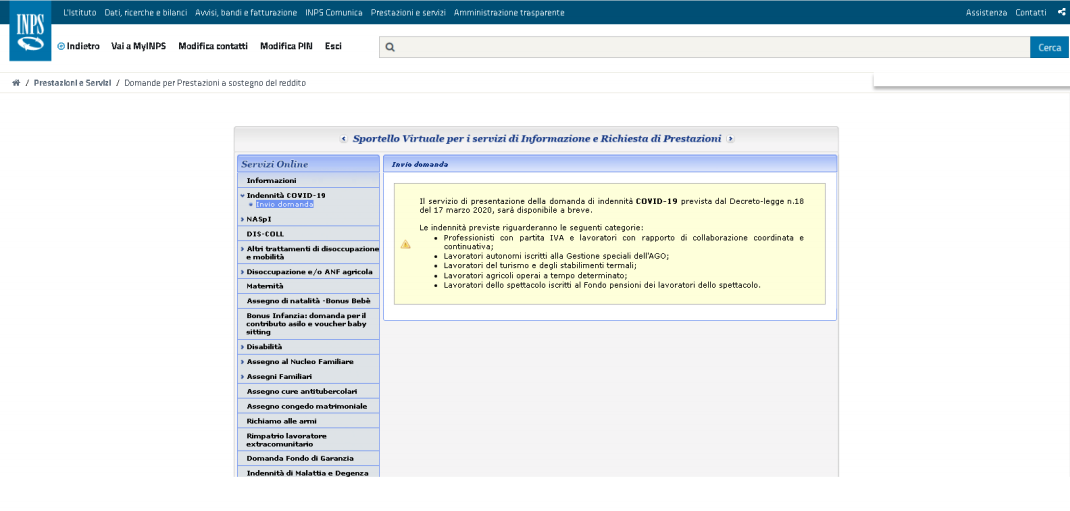
Task: Open Vai a MyINPS
Action: pos(139,46)
